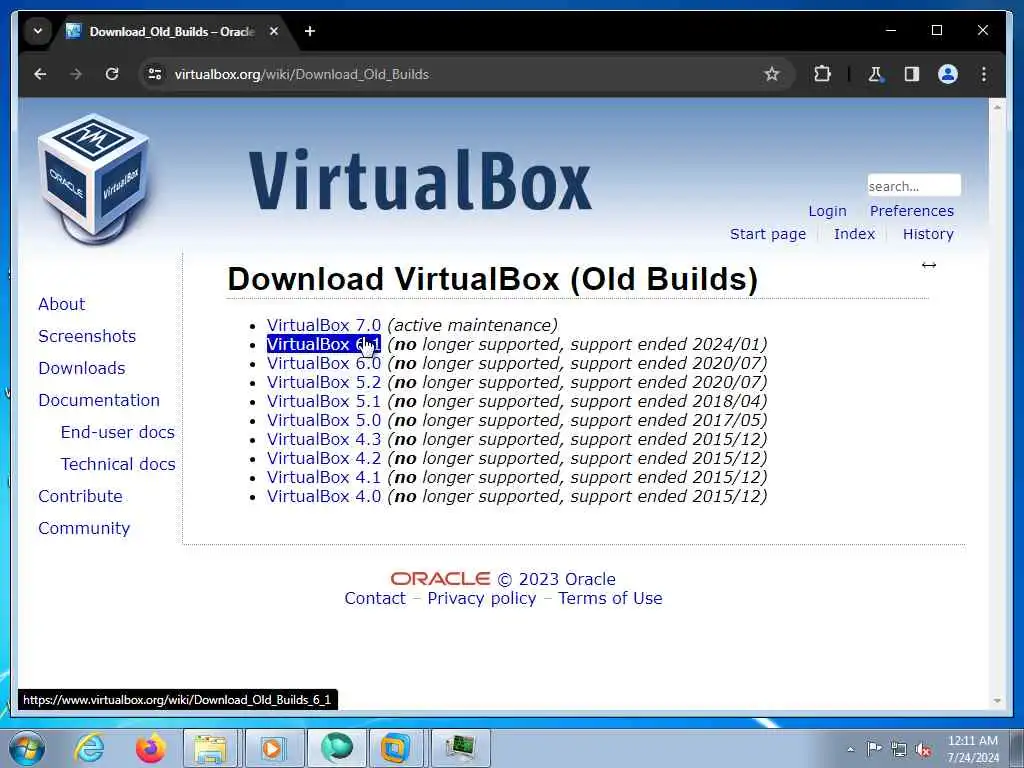This screenshot has width=1024, height=768.
Task: Click the page scrollbar down arrow
Action: coord(997,701)
